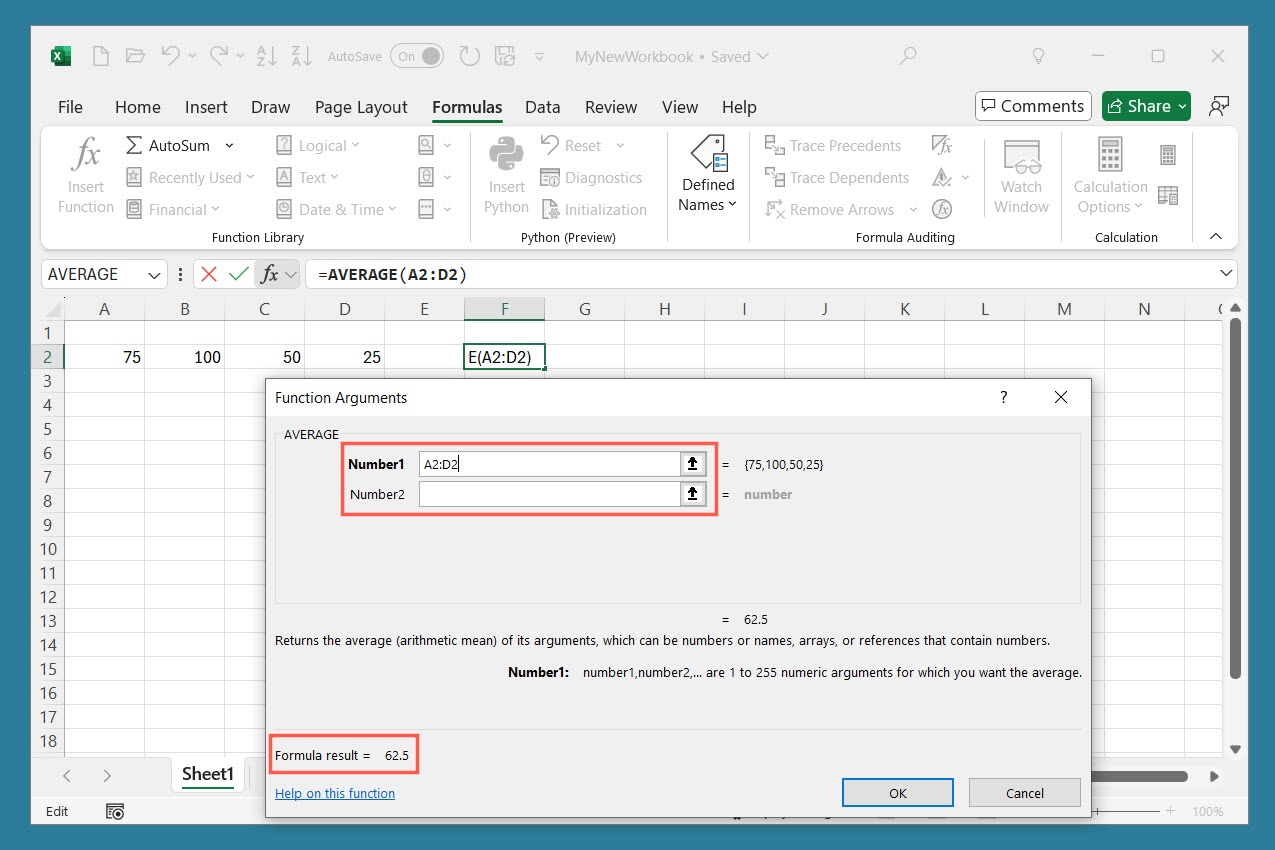Image resolution: width=1275 pixels, height=850 pixels.
Task: Switch to the Data tab
Action: point(542,107)
